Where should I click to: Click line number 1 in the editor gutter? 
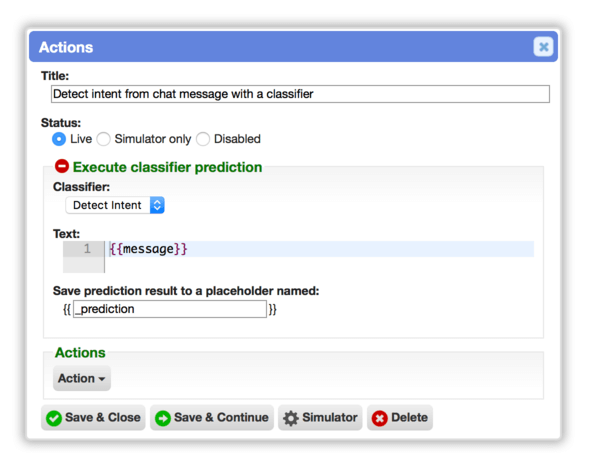87,249
